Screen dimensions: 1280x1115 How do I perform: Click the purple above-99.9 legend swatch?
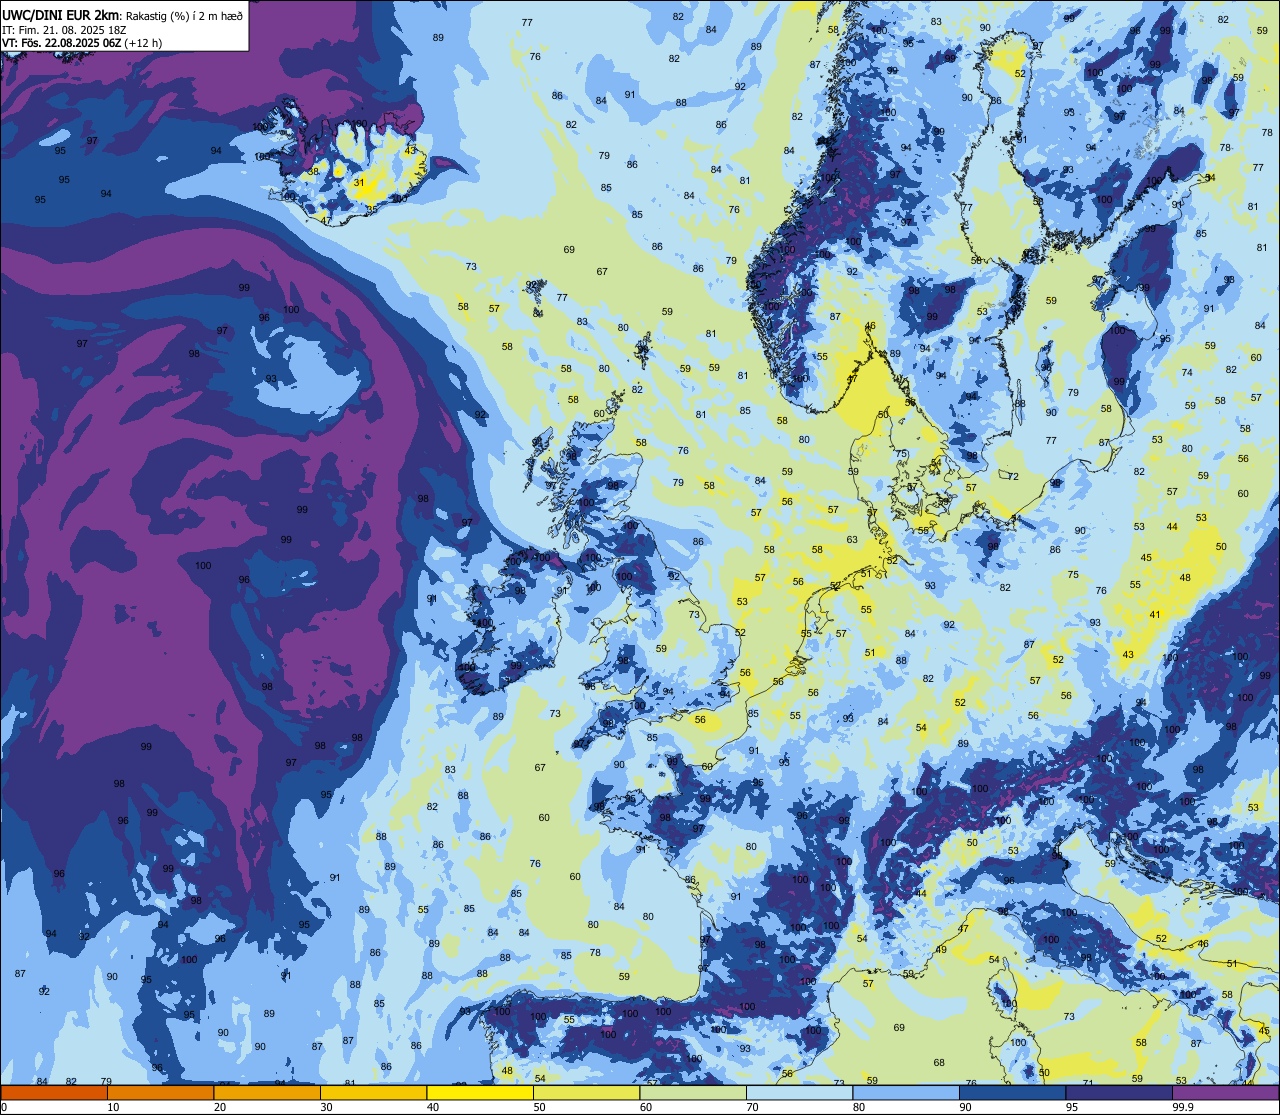click(x=1225, y=1092)
